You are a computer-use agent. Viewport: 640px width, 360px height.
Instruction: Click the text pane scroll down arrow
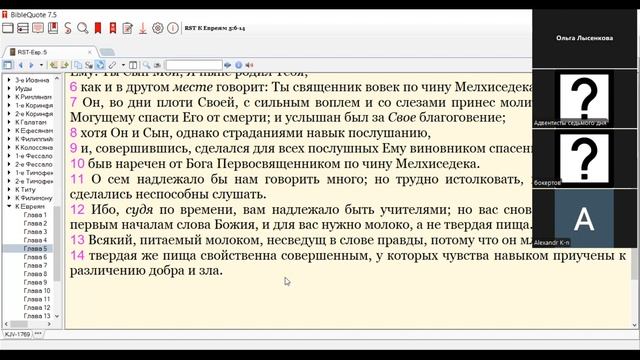(635, 325)
